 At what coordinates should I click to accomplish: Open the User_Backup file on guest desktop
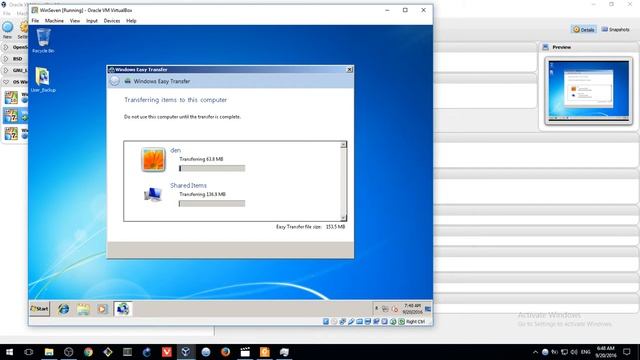pos(43,80)
